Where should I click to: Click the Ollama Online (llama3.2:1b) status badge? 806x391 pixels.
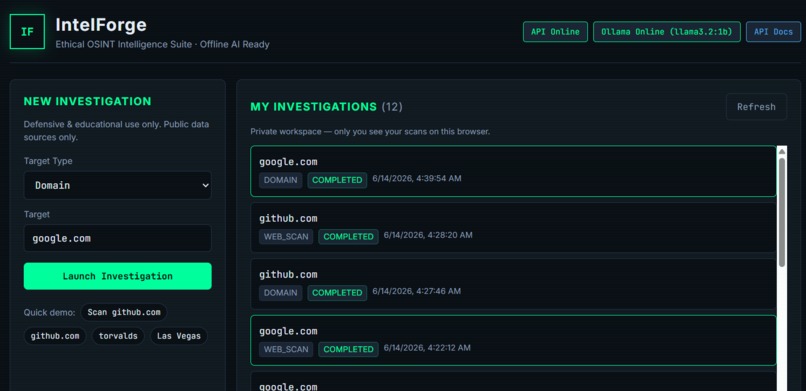click(x=667, y=32)
